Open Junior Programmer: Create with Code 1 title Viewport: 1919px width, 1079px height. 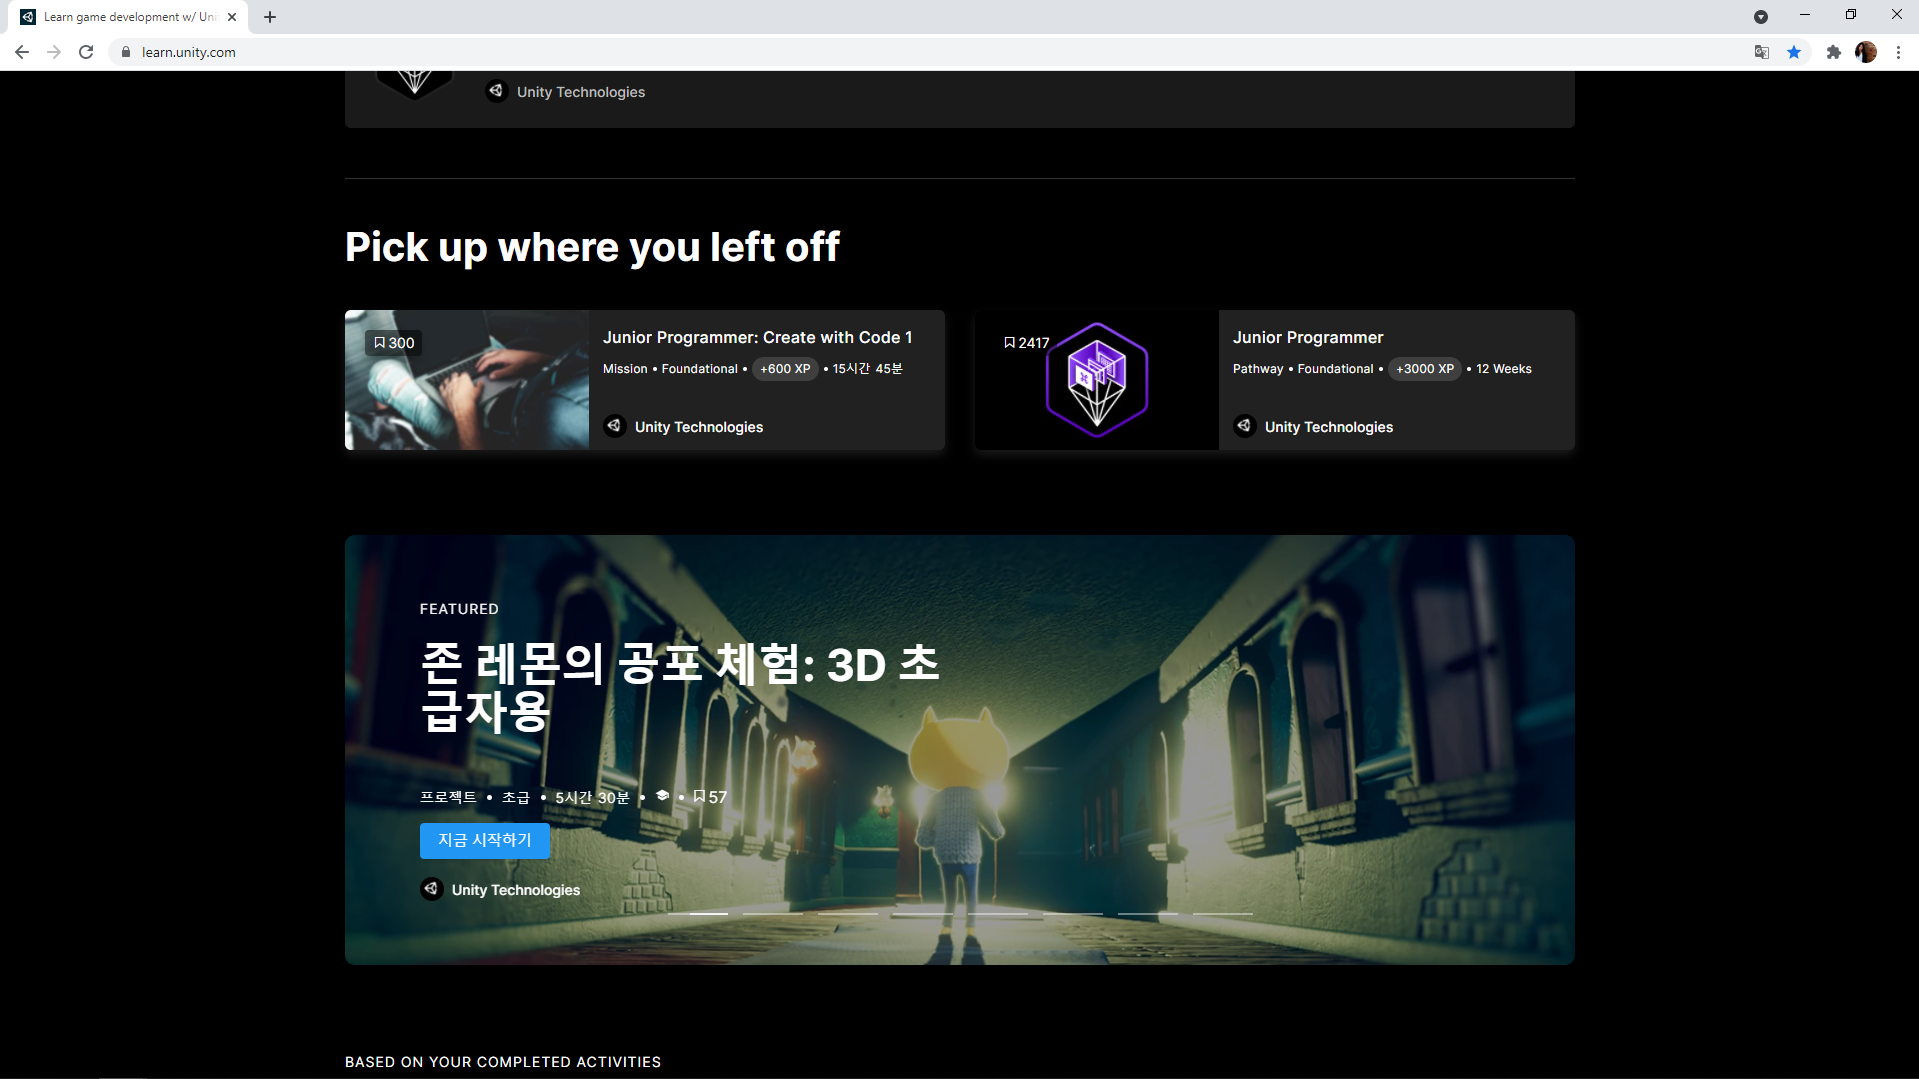757,338
